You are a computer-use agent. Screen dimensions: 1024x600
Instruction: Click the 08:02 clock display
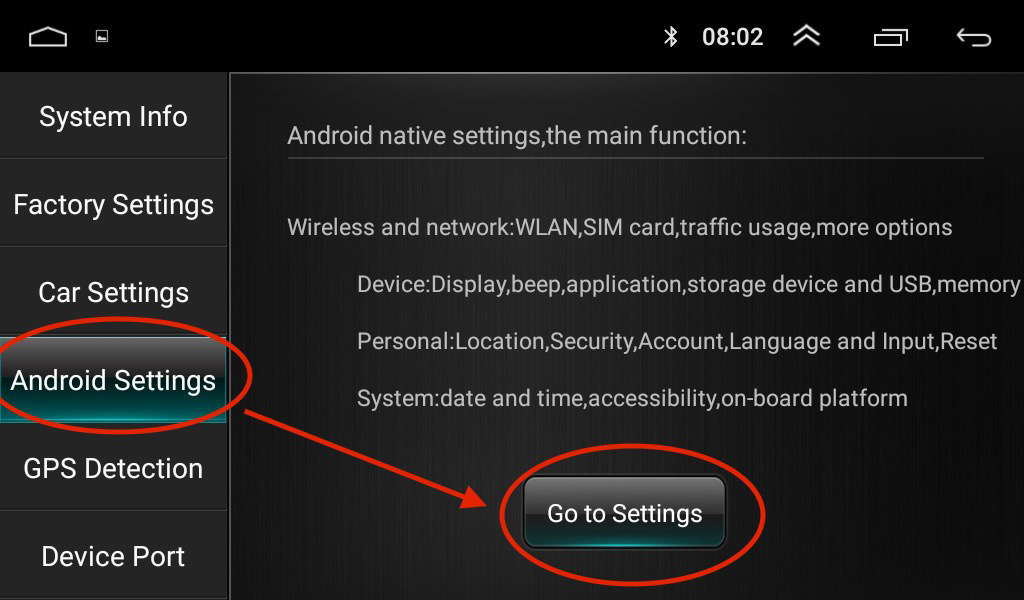[x=733, y=37]
